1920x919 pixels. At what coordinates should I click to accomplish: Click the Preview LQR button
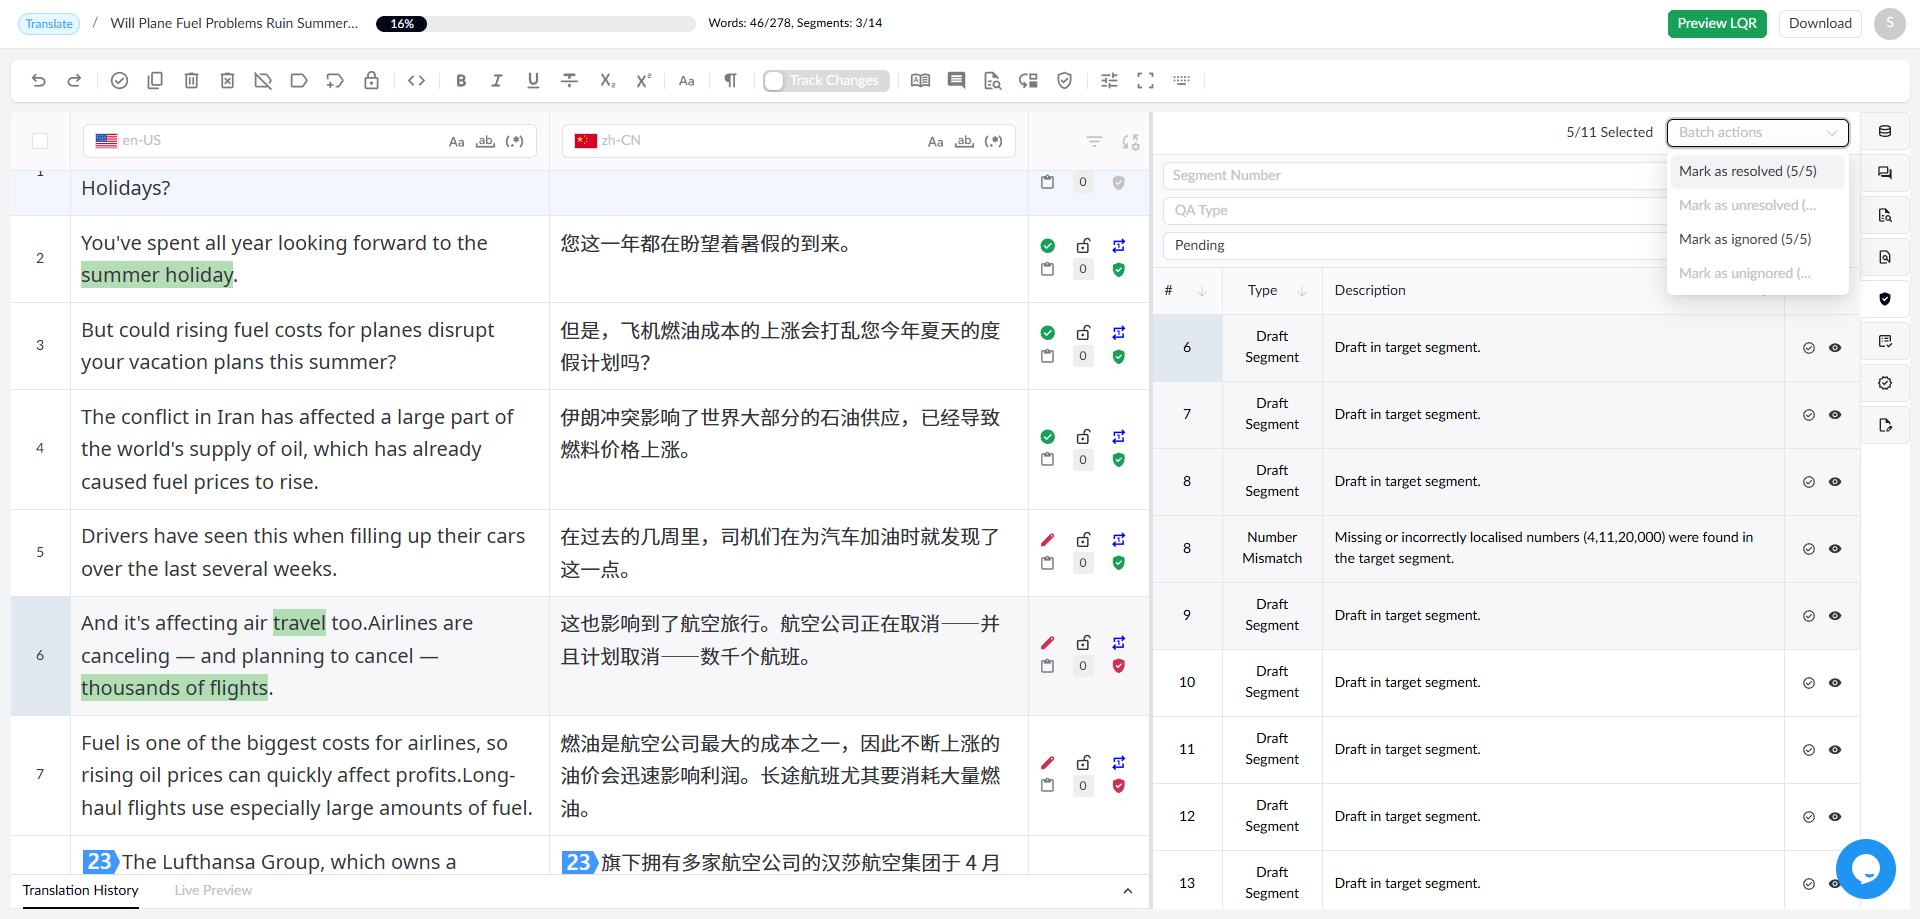click(1717, 24)
